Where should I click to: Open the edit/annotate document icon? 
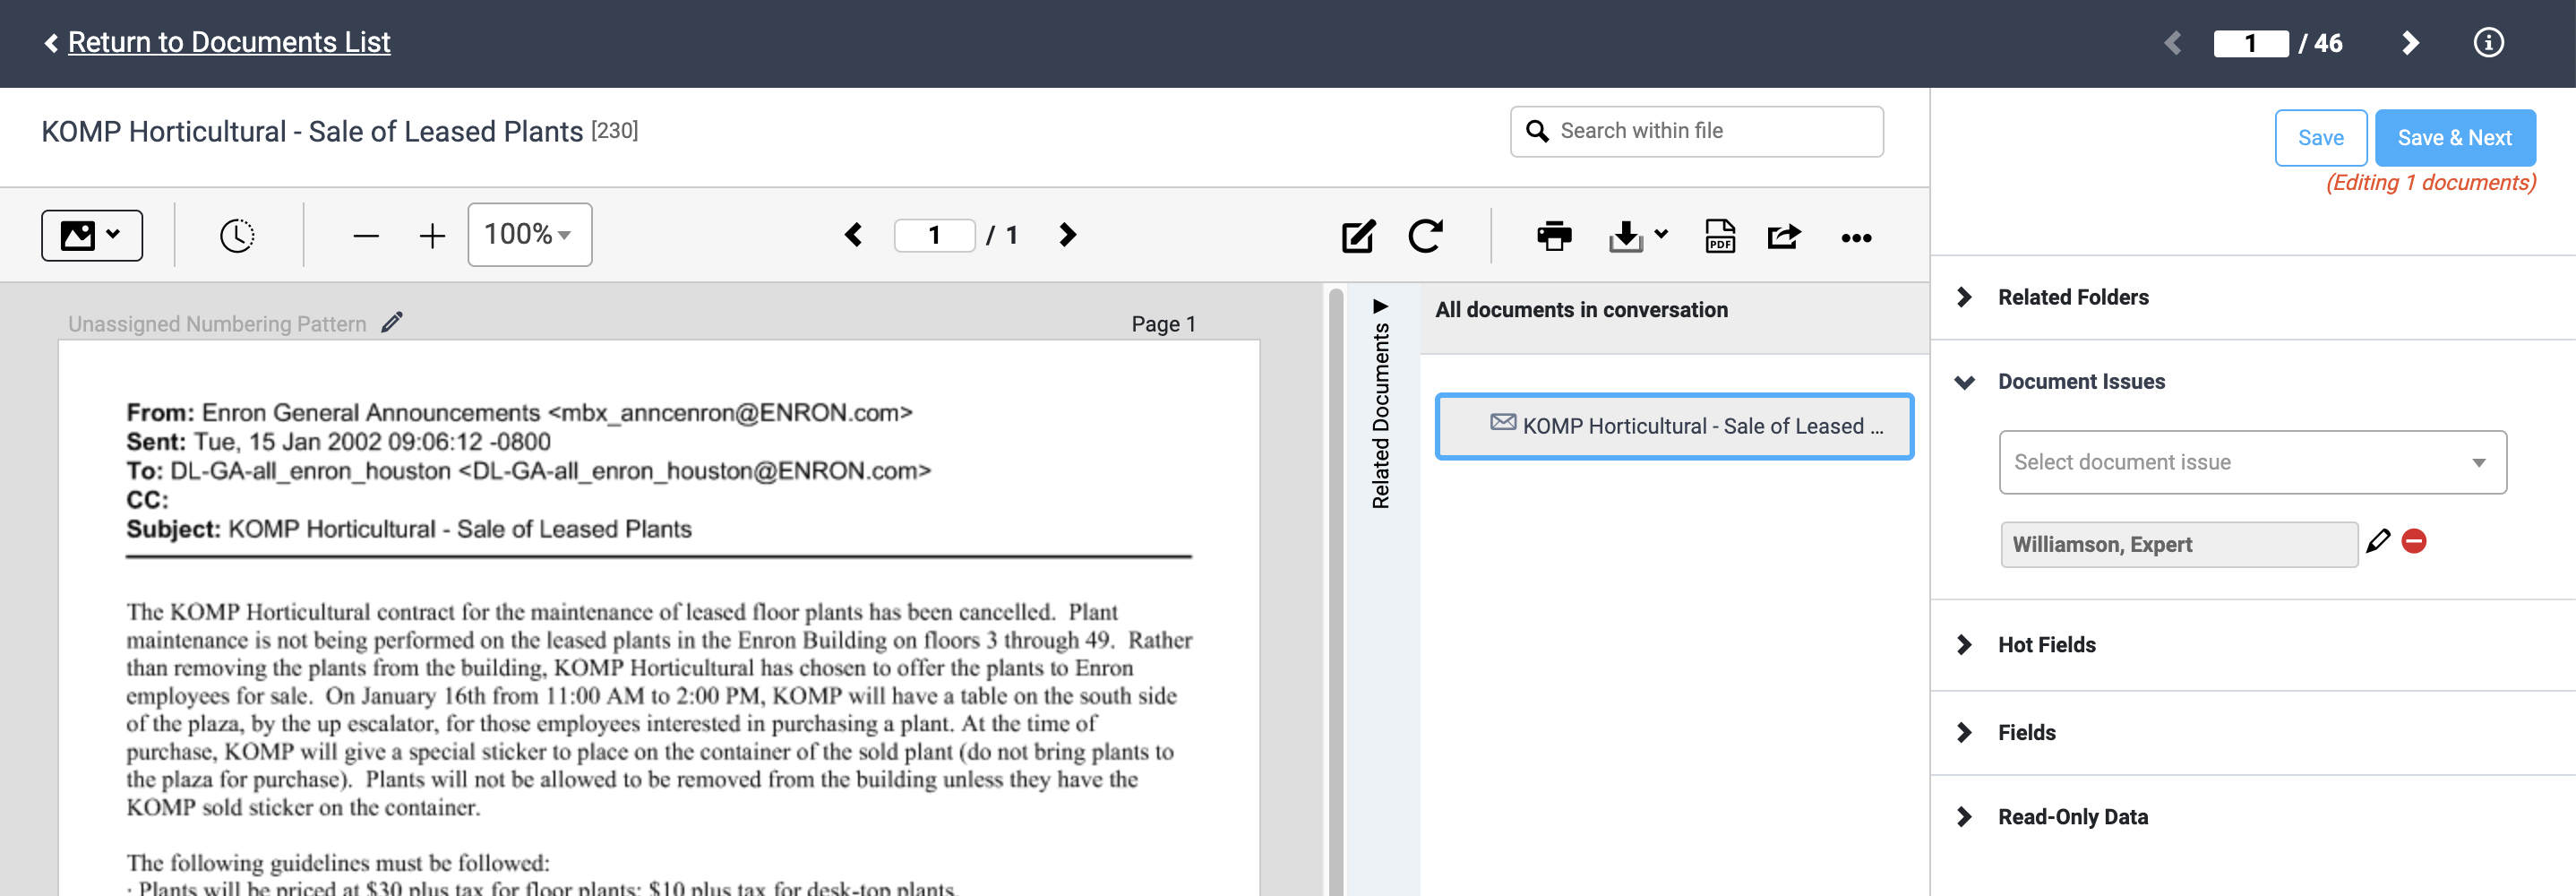[x=1358, y=236]
